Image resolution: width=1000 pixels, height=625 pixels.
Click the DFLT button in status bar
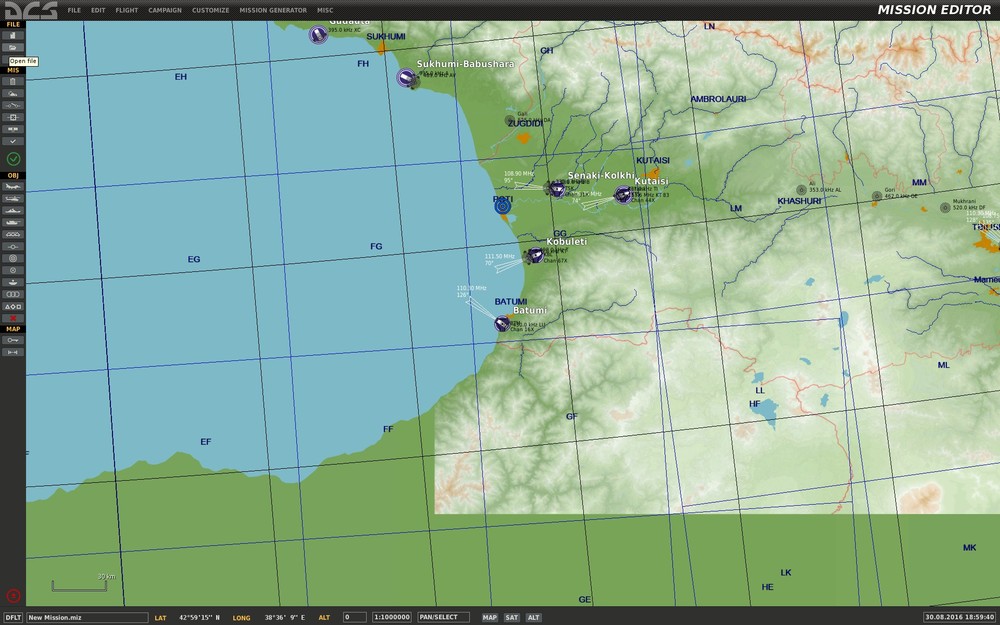(14, 617)
